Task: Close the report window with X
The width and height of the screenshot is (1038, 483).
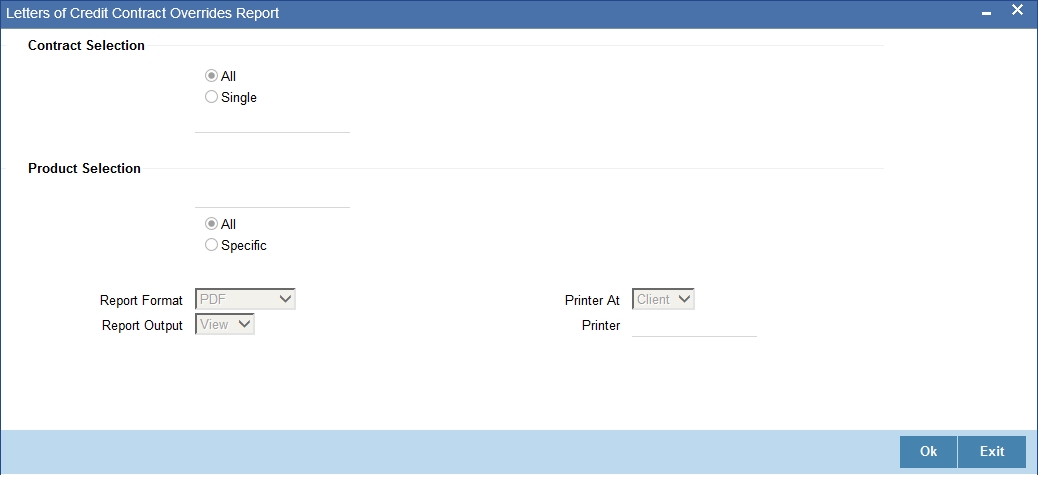Action: tap(1017, 11)
